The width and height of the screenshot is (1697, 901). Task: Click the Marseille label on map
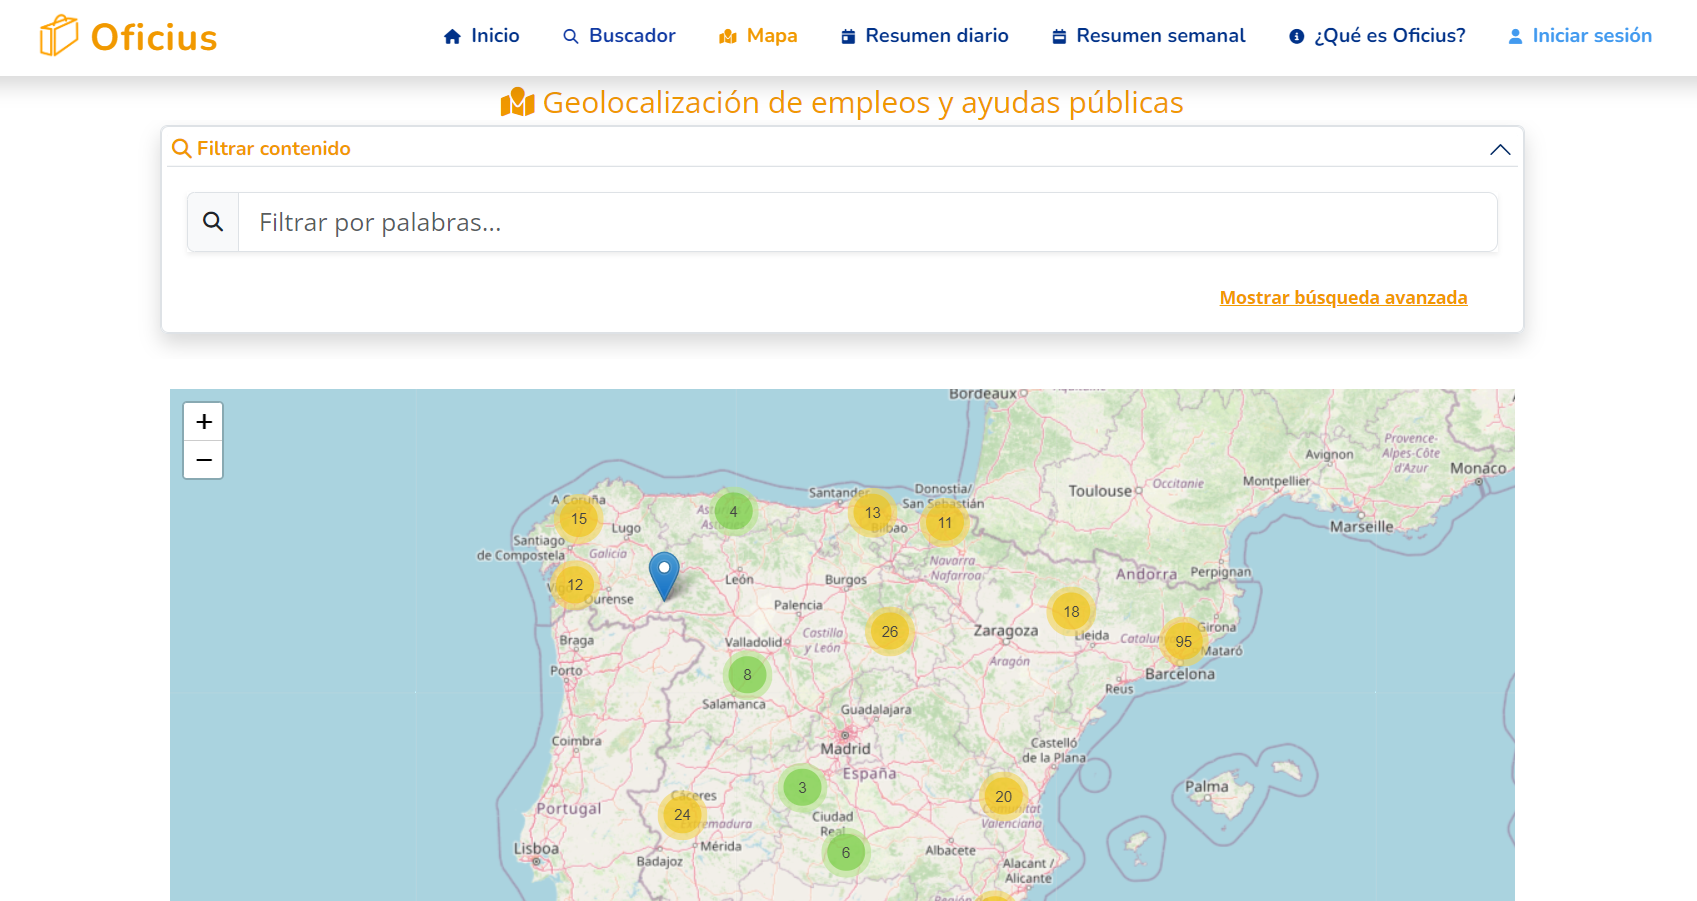click(1361, 527)
